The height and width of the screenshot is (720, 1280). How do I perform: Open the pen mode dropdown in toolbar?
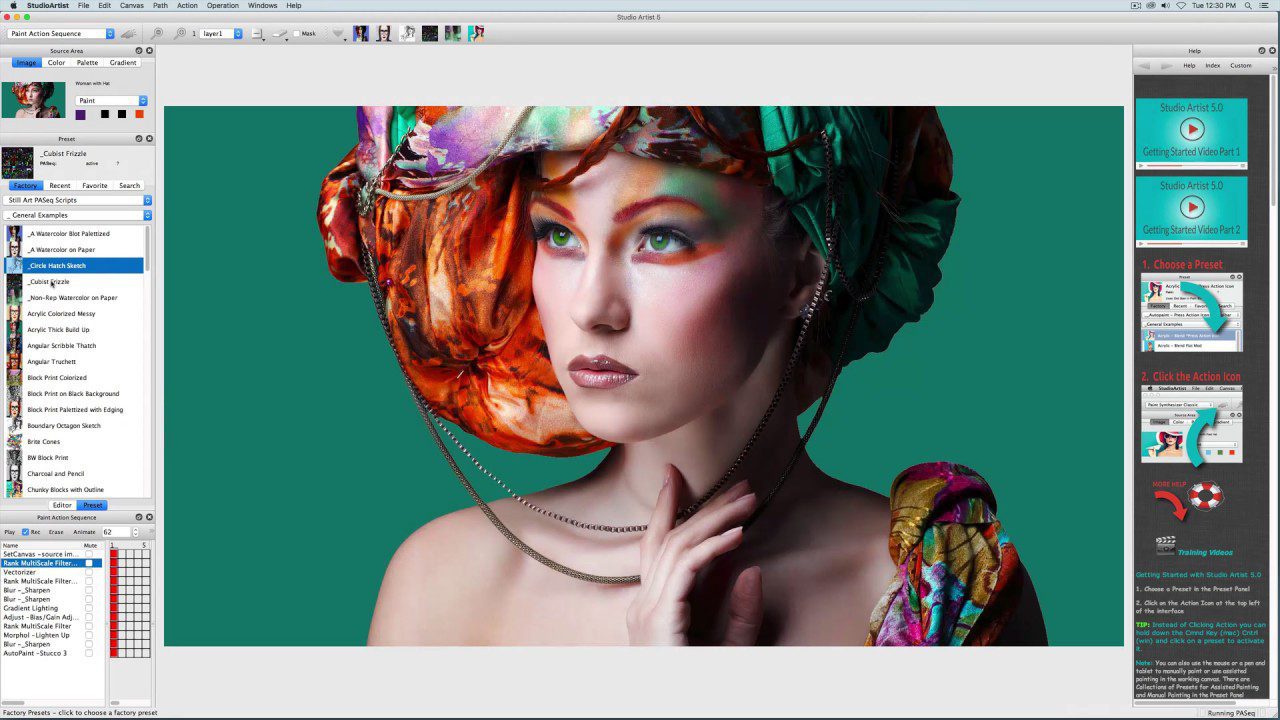(x=259, y=34)
